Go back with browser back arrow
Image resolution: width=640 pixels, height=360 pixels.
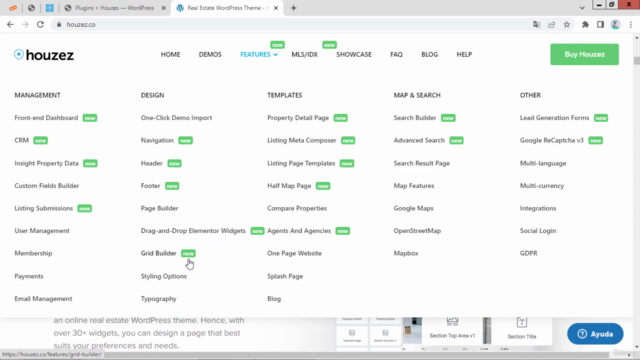click(x=10, y=24)
